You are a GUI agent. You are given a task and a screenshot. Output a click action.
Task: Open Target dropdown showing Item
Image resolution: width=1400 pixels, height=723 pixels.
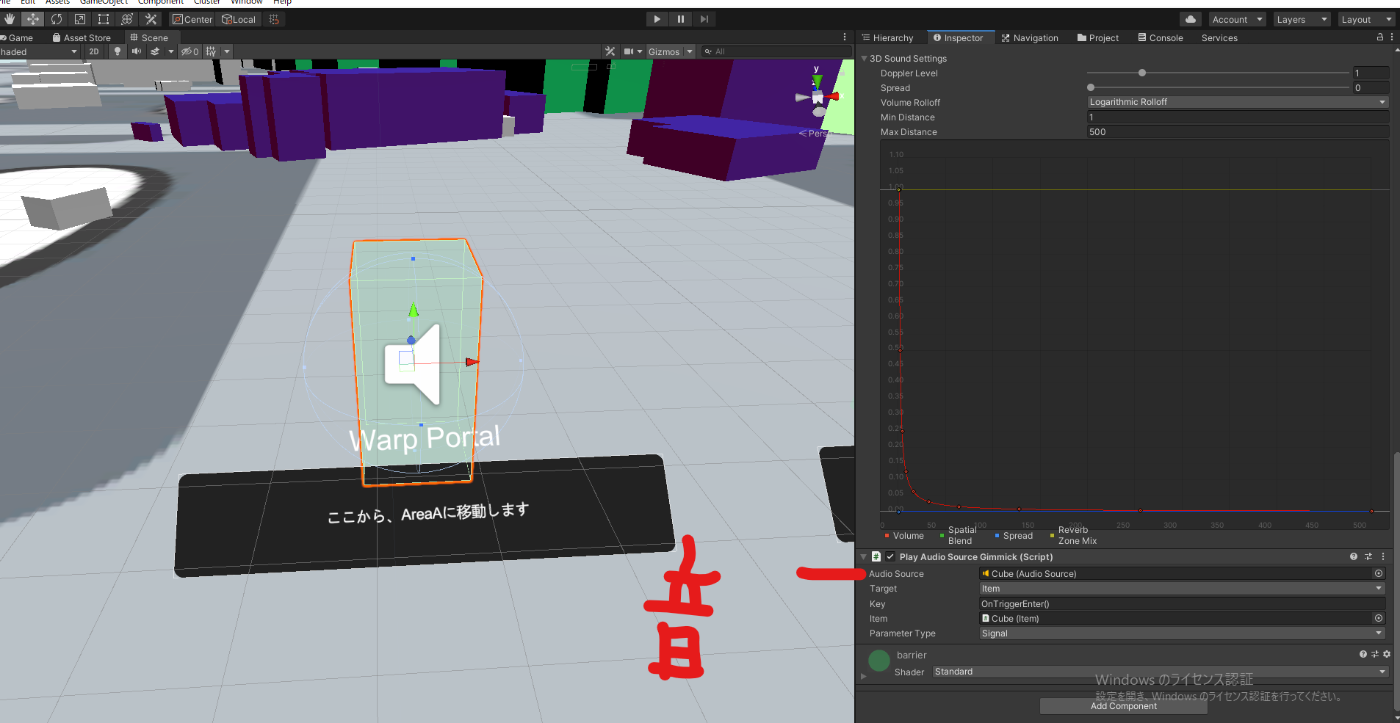click(1184, 589)
